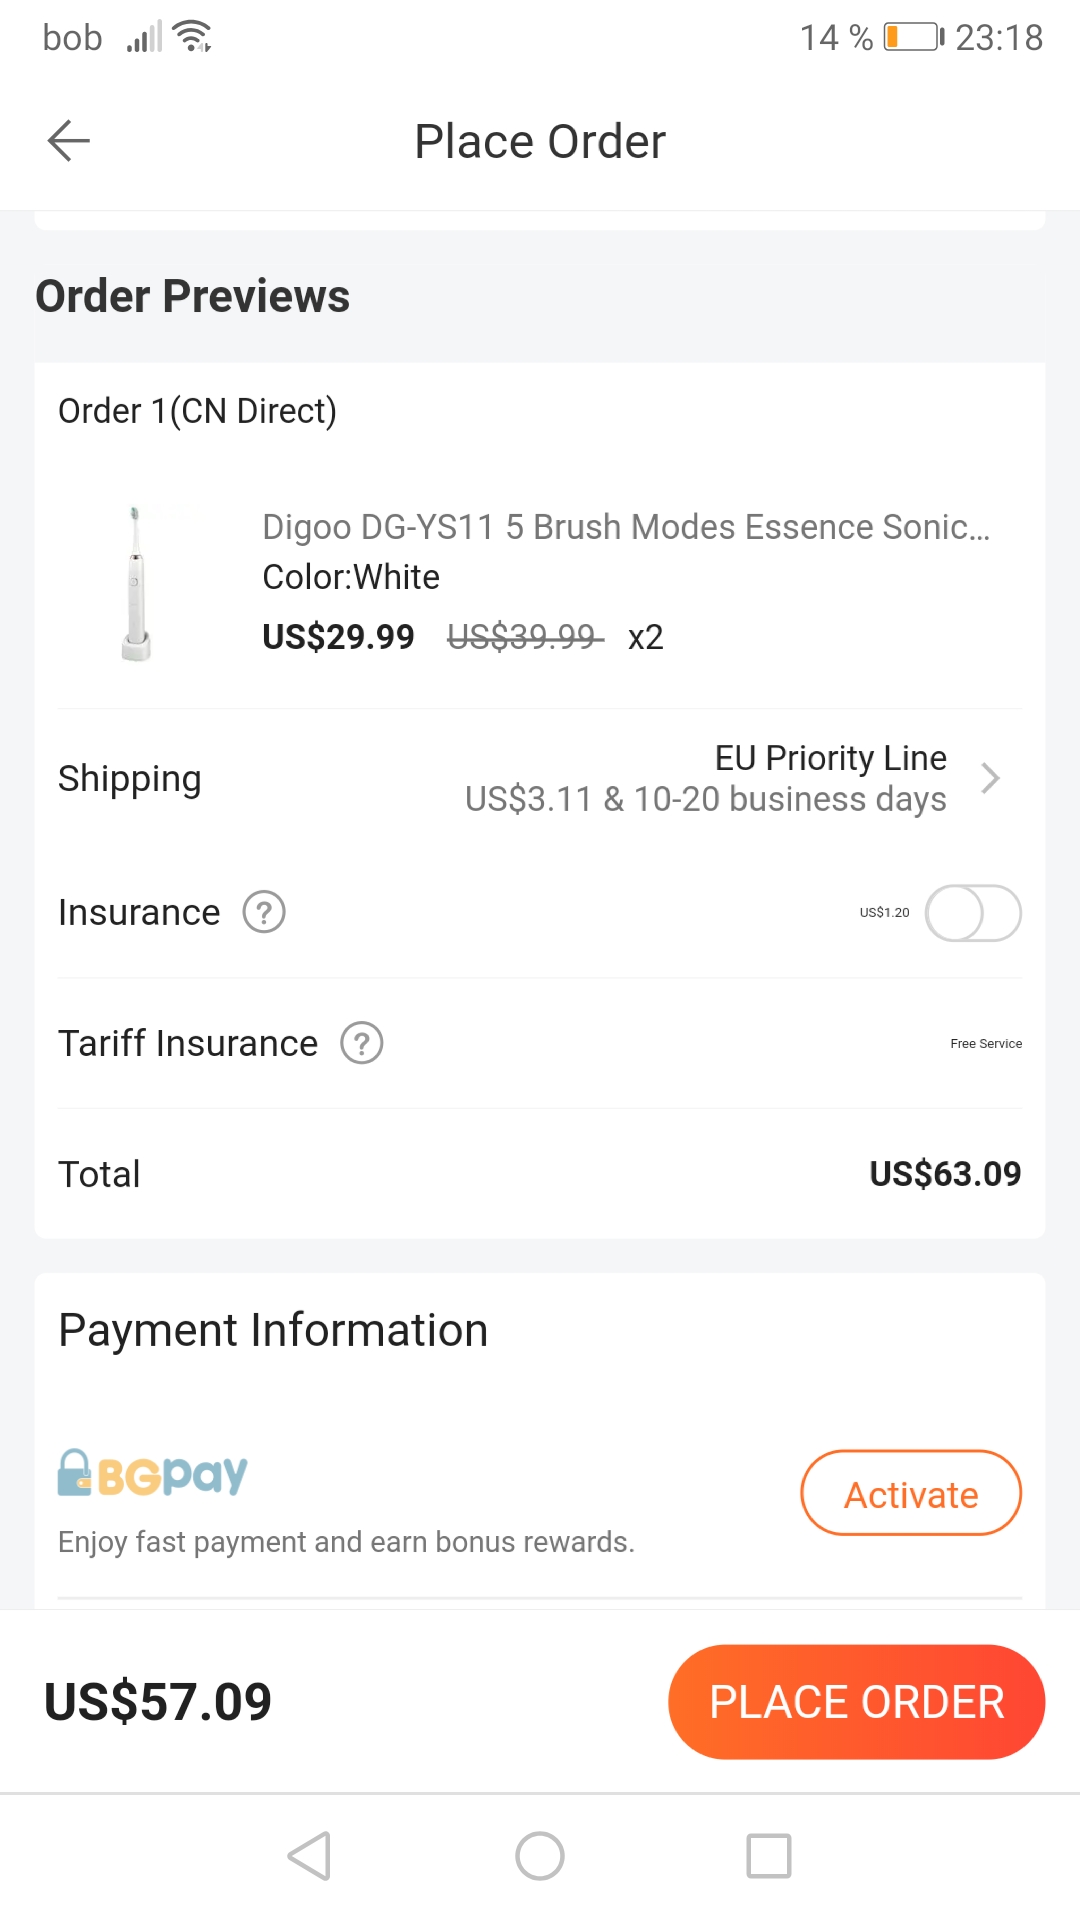
Task: Open Digoo DG-YS11 product title
Action: [x=626, y=527]
